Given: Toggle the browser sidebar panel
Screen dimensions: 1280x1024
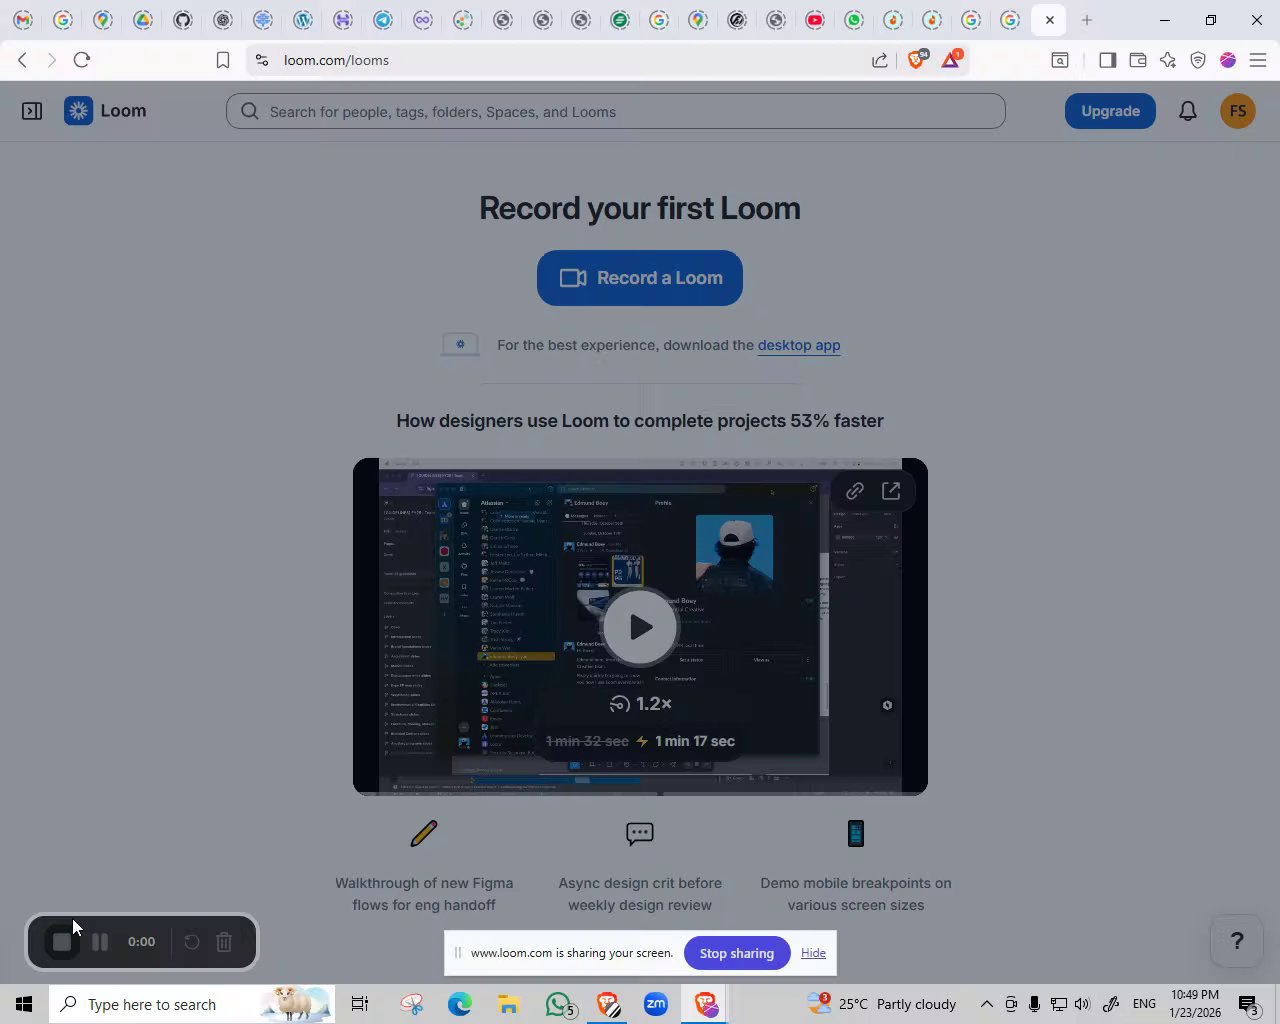Looking at the screenshot, I should pos(1107,60).
